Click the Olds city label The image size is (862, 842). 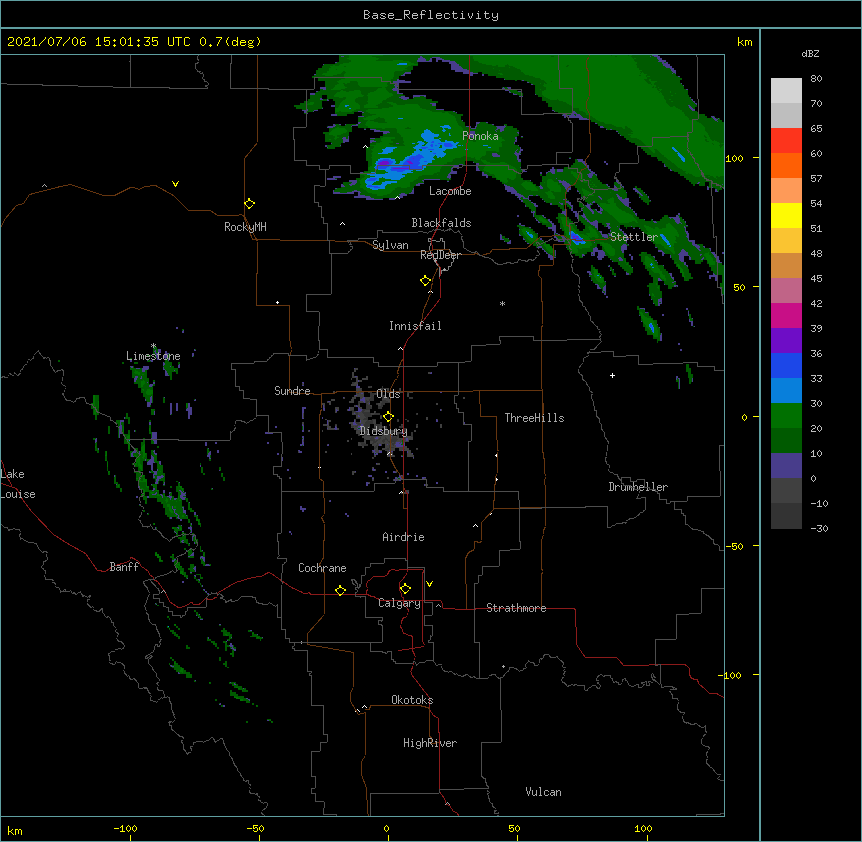[388, 394]
